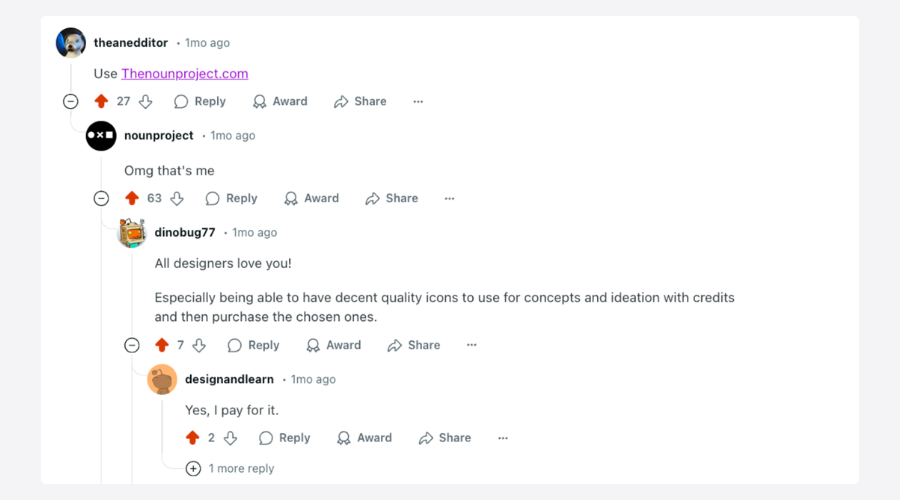Collapse dinobug77's reply thread
Viewport: 900px width, 500px height.
pyautogui.click(x=132, y=345)
